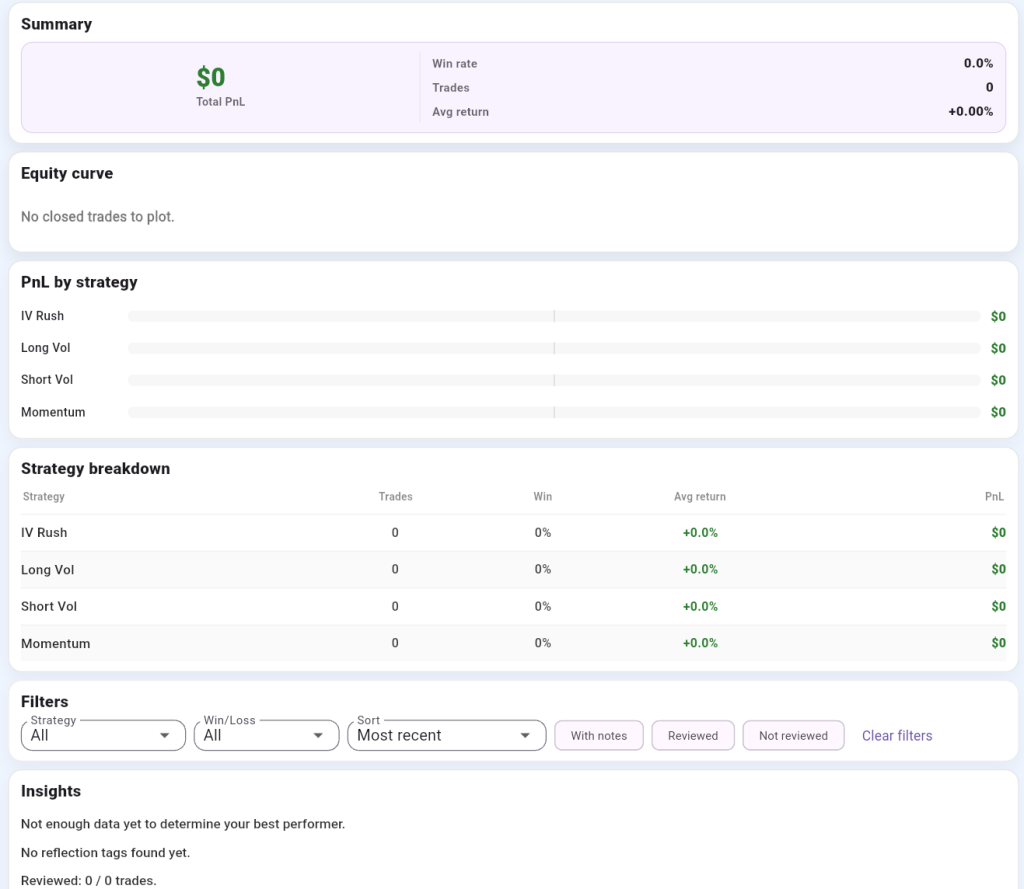Toggle the Reviewed filter chip
Screen dimensions: 1024x889
click(693, 735)
